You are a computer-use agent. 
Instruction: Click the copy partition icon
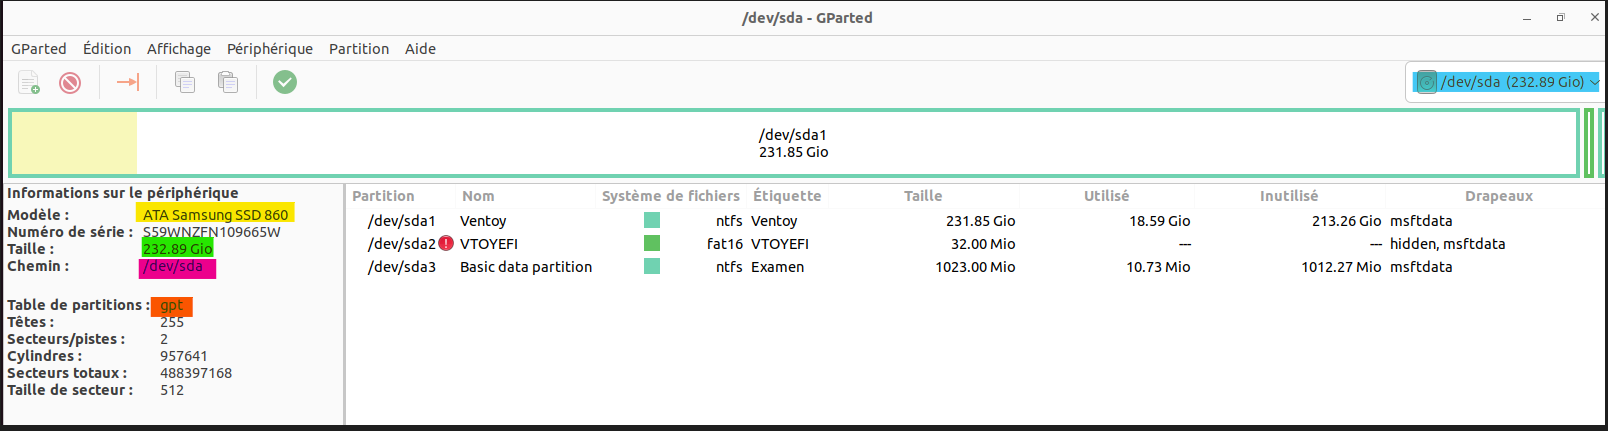185,82
